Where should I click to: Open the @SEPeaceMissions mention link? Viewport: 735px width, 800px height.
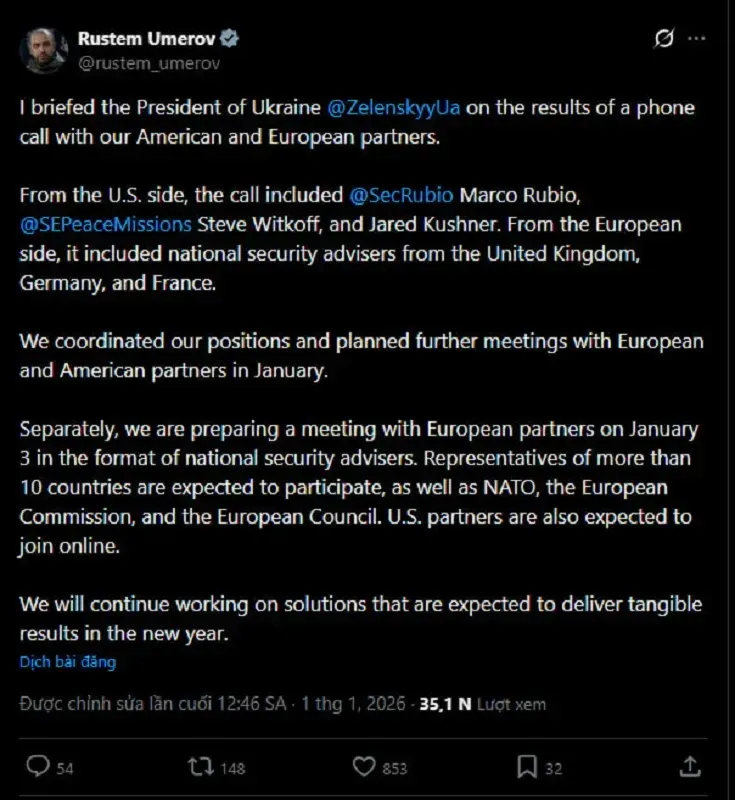pos(87,224)
